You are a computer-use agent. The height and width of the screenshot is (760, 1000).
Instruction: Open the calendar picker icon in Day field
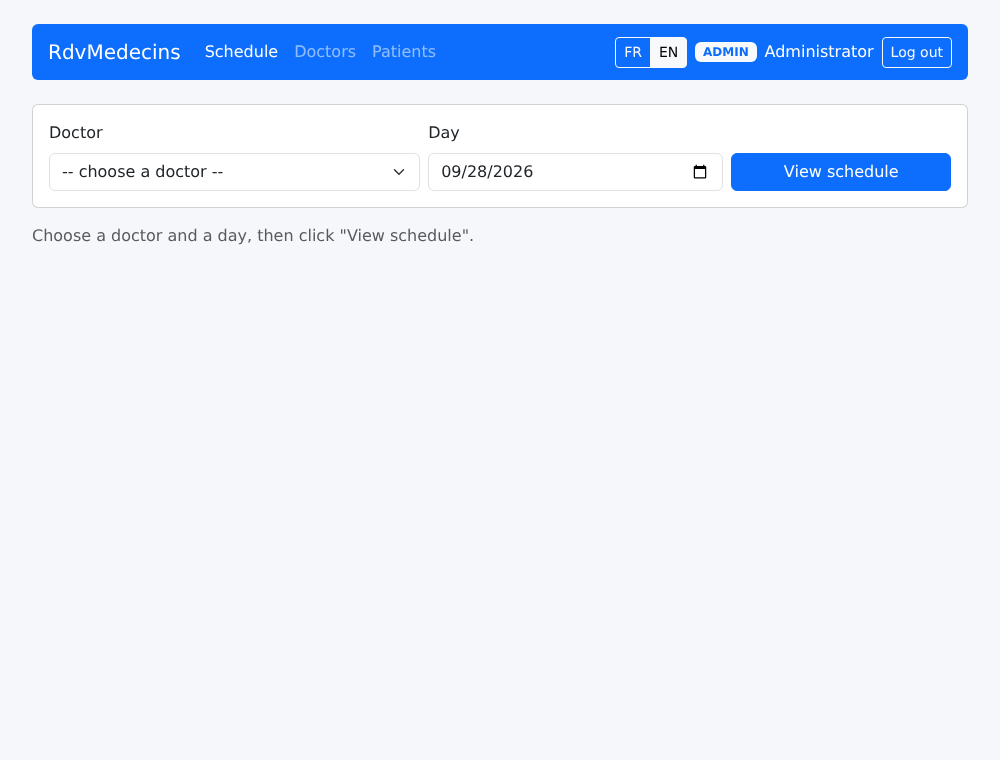pyautogui.click(x=700, y=172)
